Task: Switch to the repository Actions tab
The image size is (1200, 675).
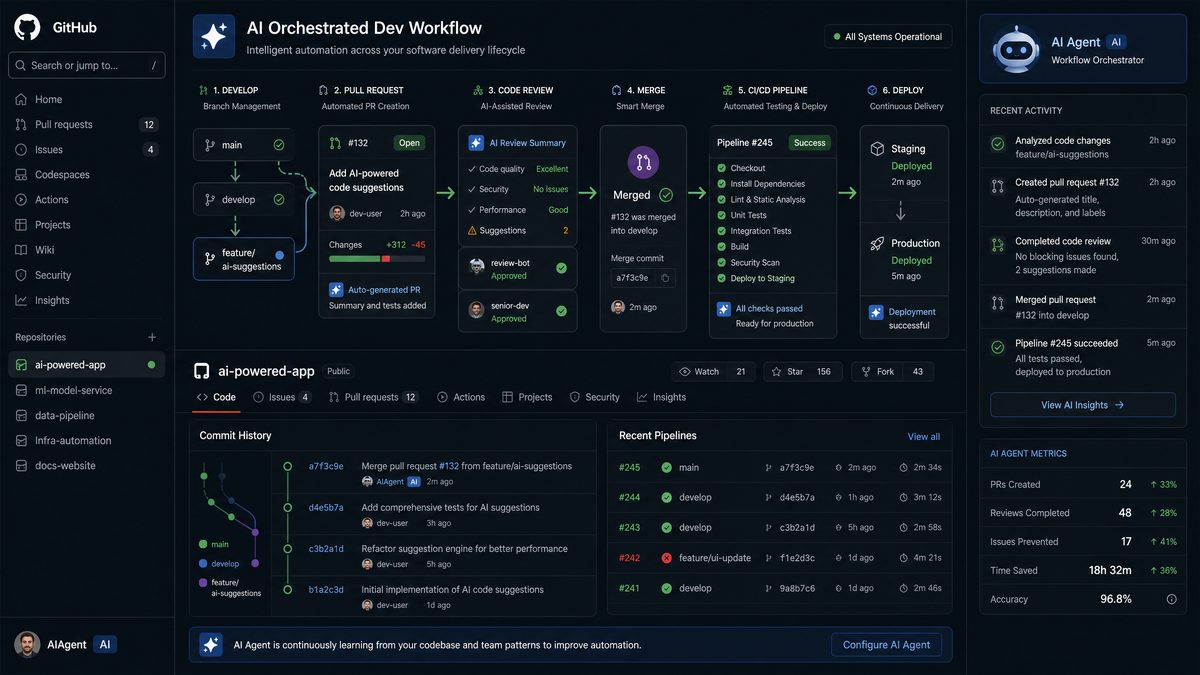Action: pyautogui.click(x=461, y=397)
